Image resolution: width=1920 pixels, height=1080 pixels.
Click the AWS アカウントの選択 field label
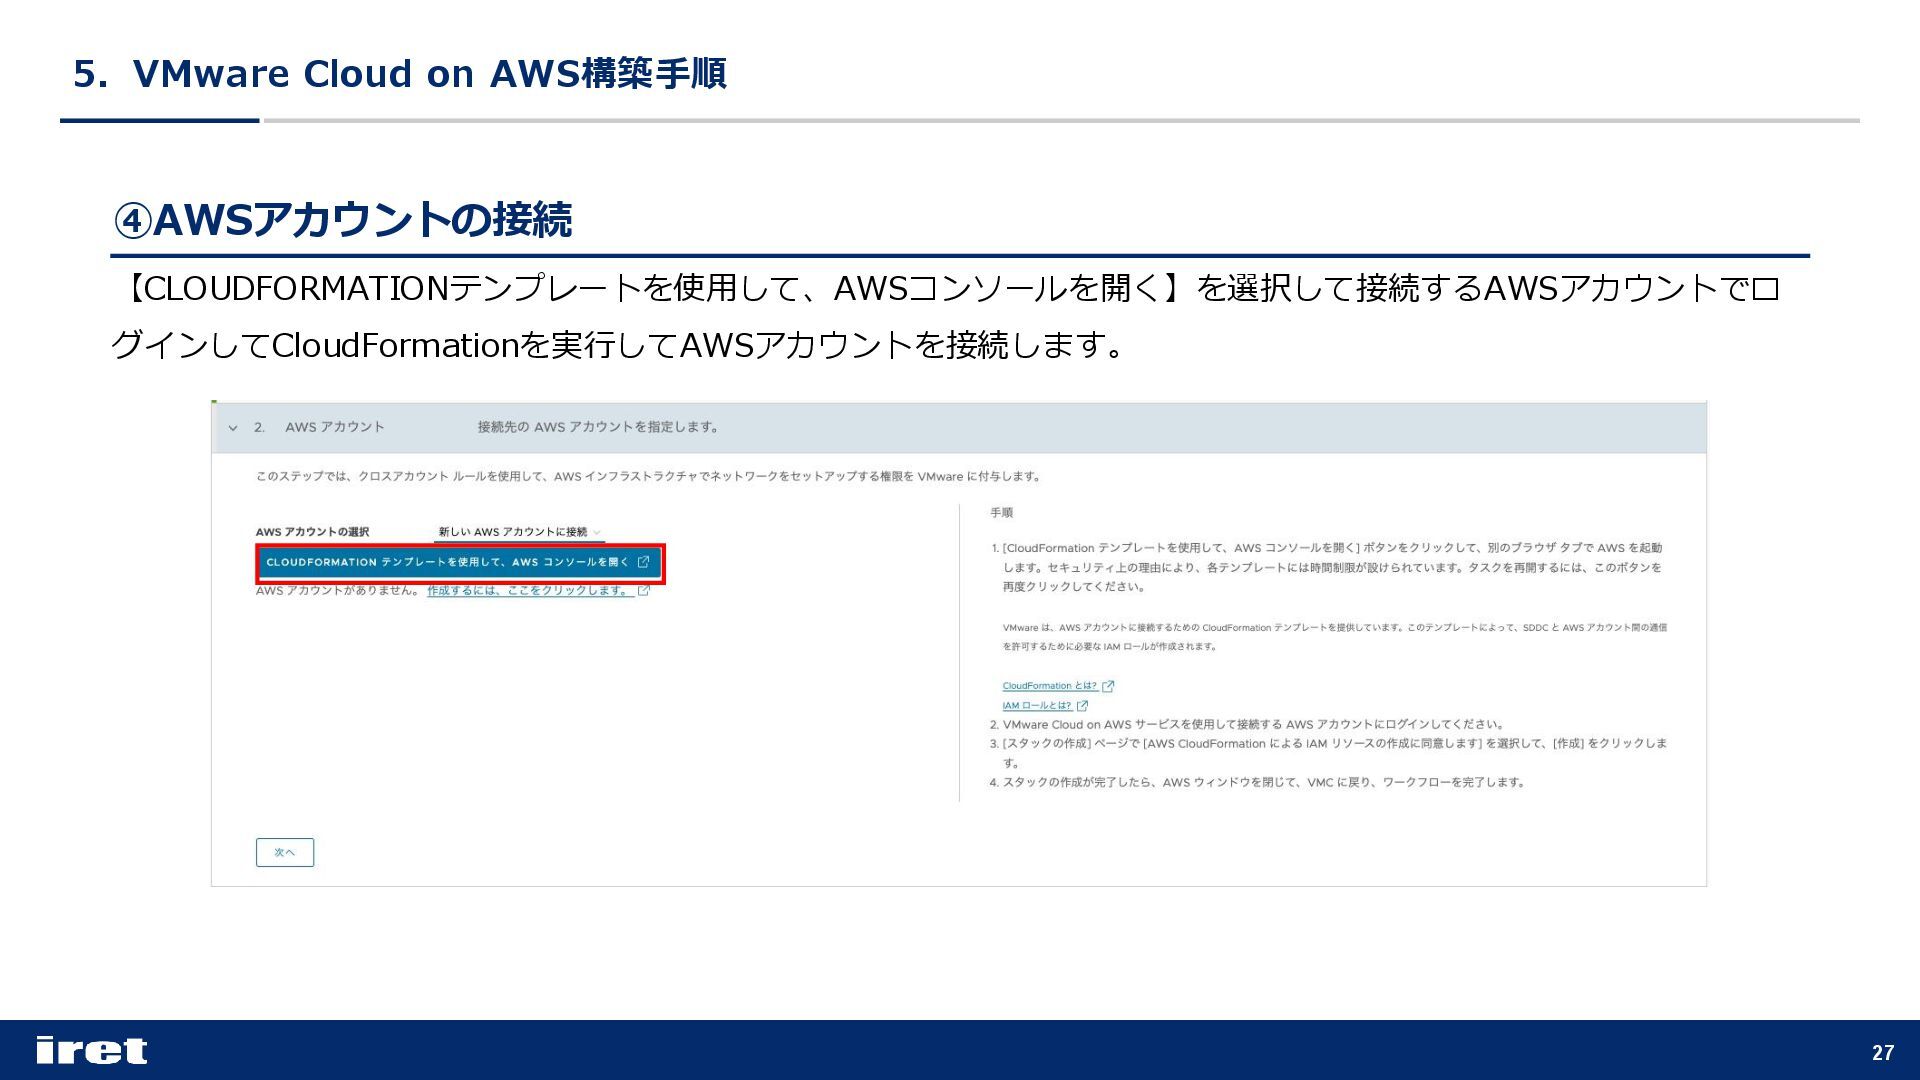click(x=312, y=532)
